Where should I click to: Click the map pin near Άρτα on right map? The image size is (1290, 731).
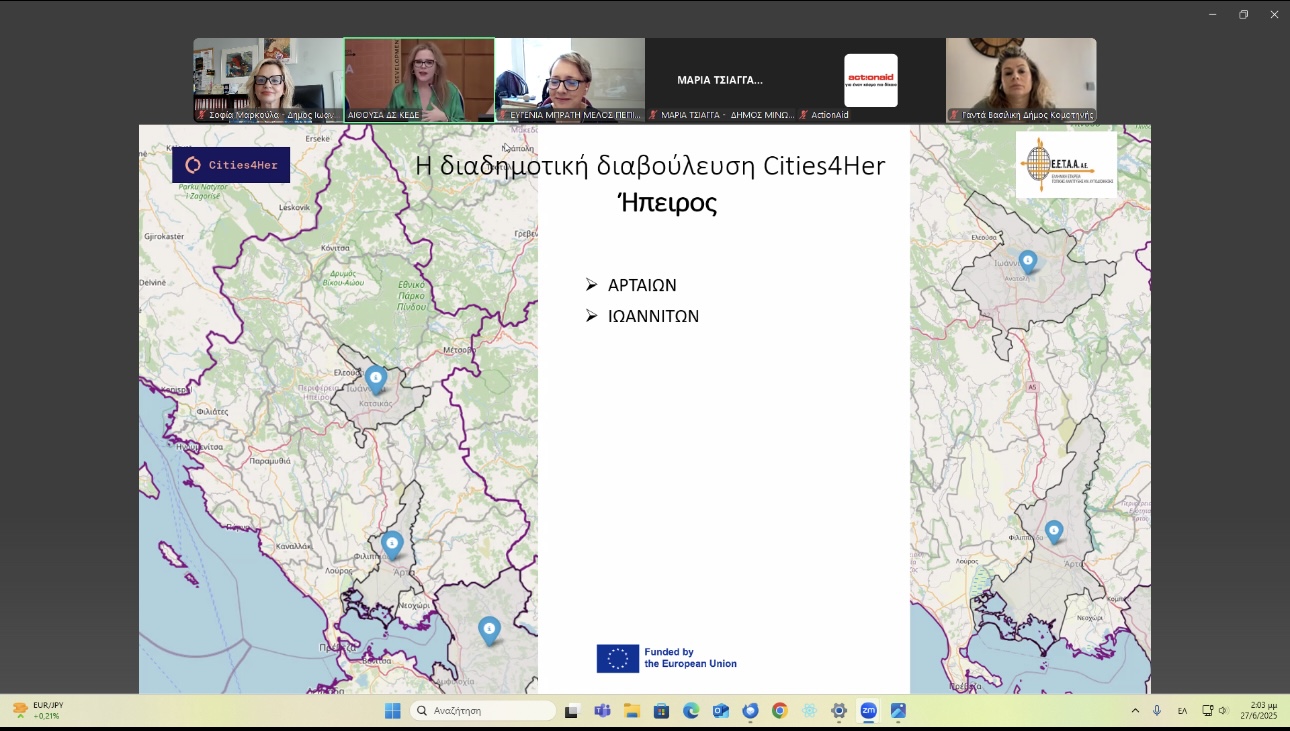click(x=1053, y=531)
